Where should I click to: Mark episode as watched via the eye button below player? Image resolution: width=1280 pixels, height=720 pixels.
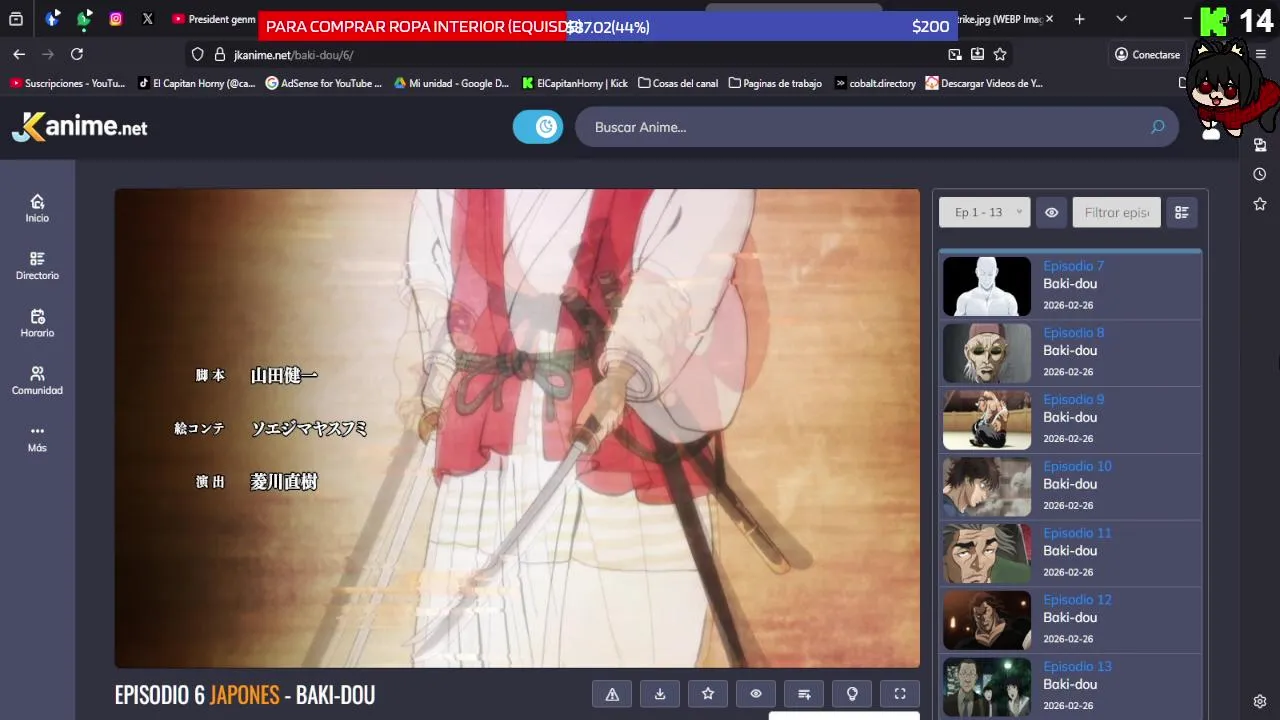click(756, 694)
